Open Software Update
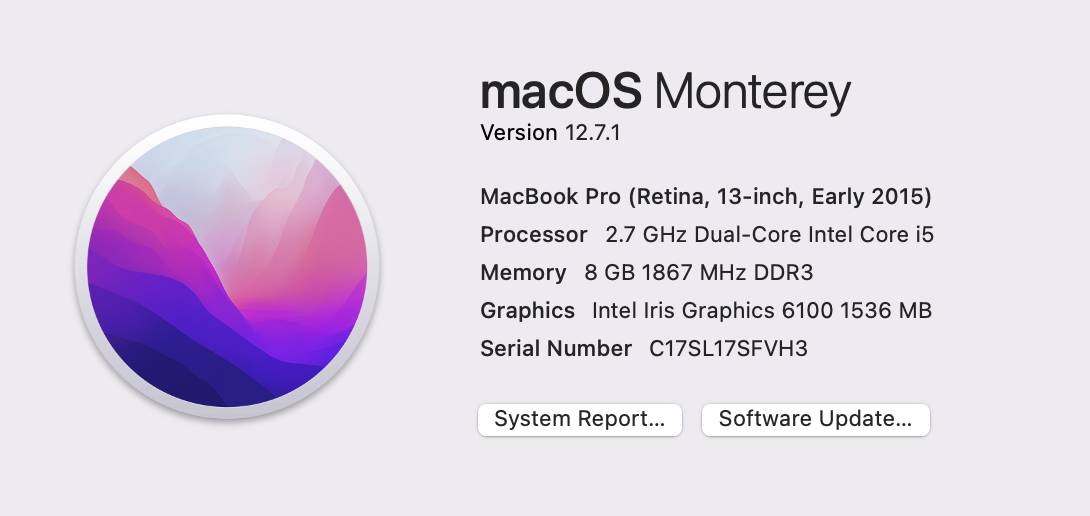The image size is (1090, 516). click(x=816, y=420)
